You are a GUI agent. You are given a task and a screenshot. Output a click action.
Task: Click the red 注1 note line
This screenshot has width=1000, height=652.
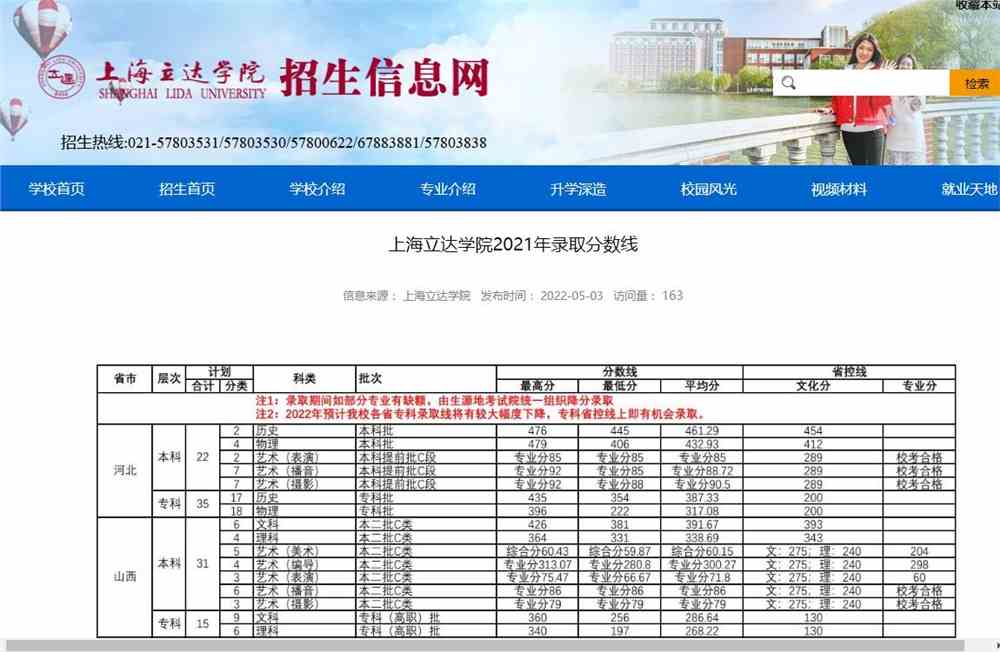pyautogui.click(x=434, y=401)
